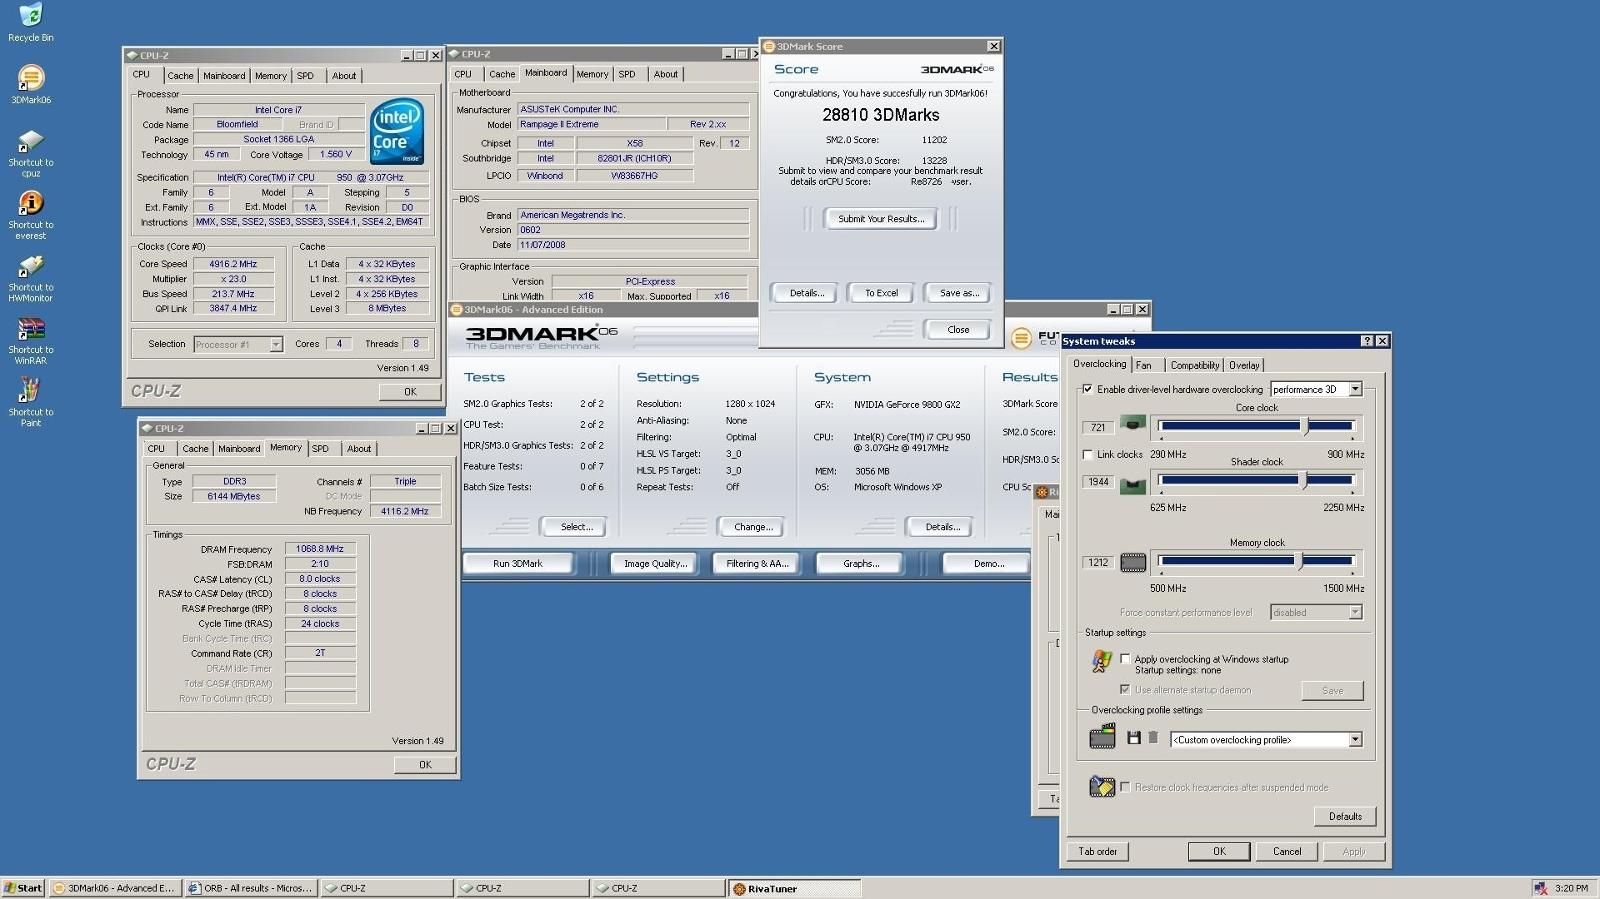This screenshot has height=899, width=1600.
Task: Click the Core clock slider handle
Action: click(x=1305, y=426)
